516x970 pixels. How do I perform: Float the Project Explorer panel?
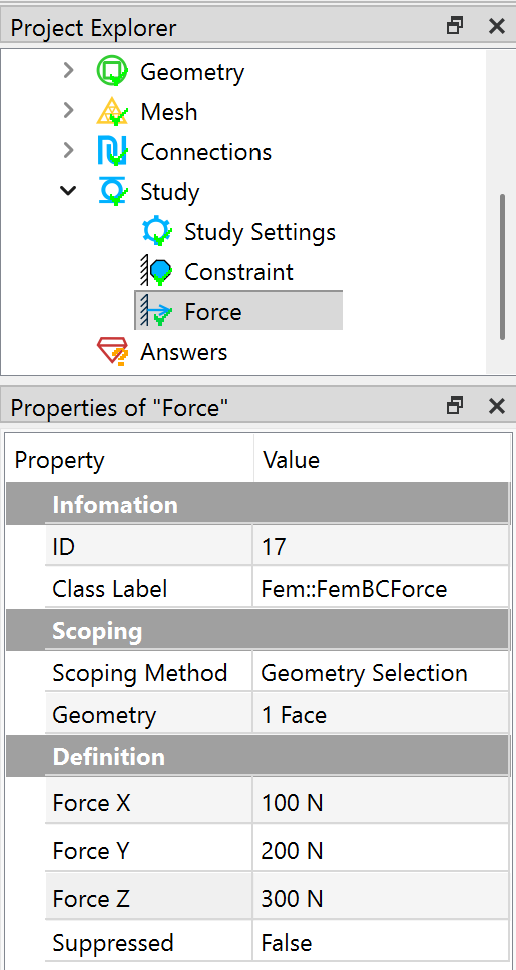click(x=455, y=26)
